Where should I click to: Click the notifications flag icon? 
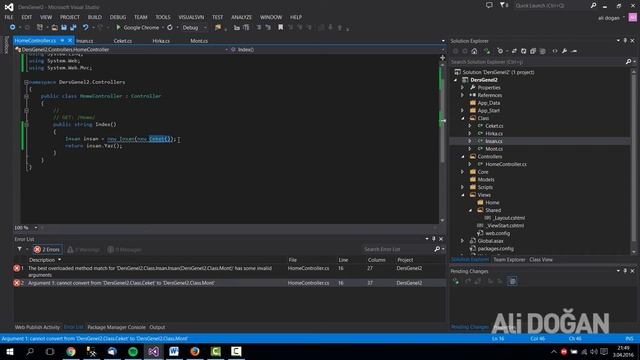(x=503, y=5)
